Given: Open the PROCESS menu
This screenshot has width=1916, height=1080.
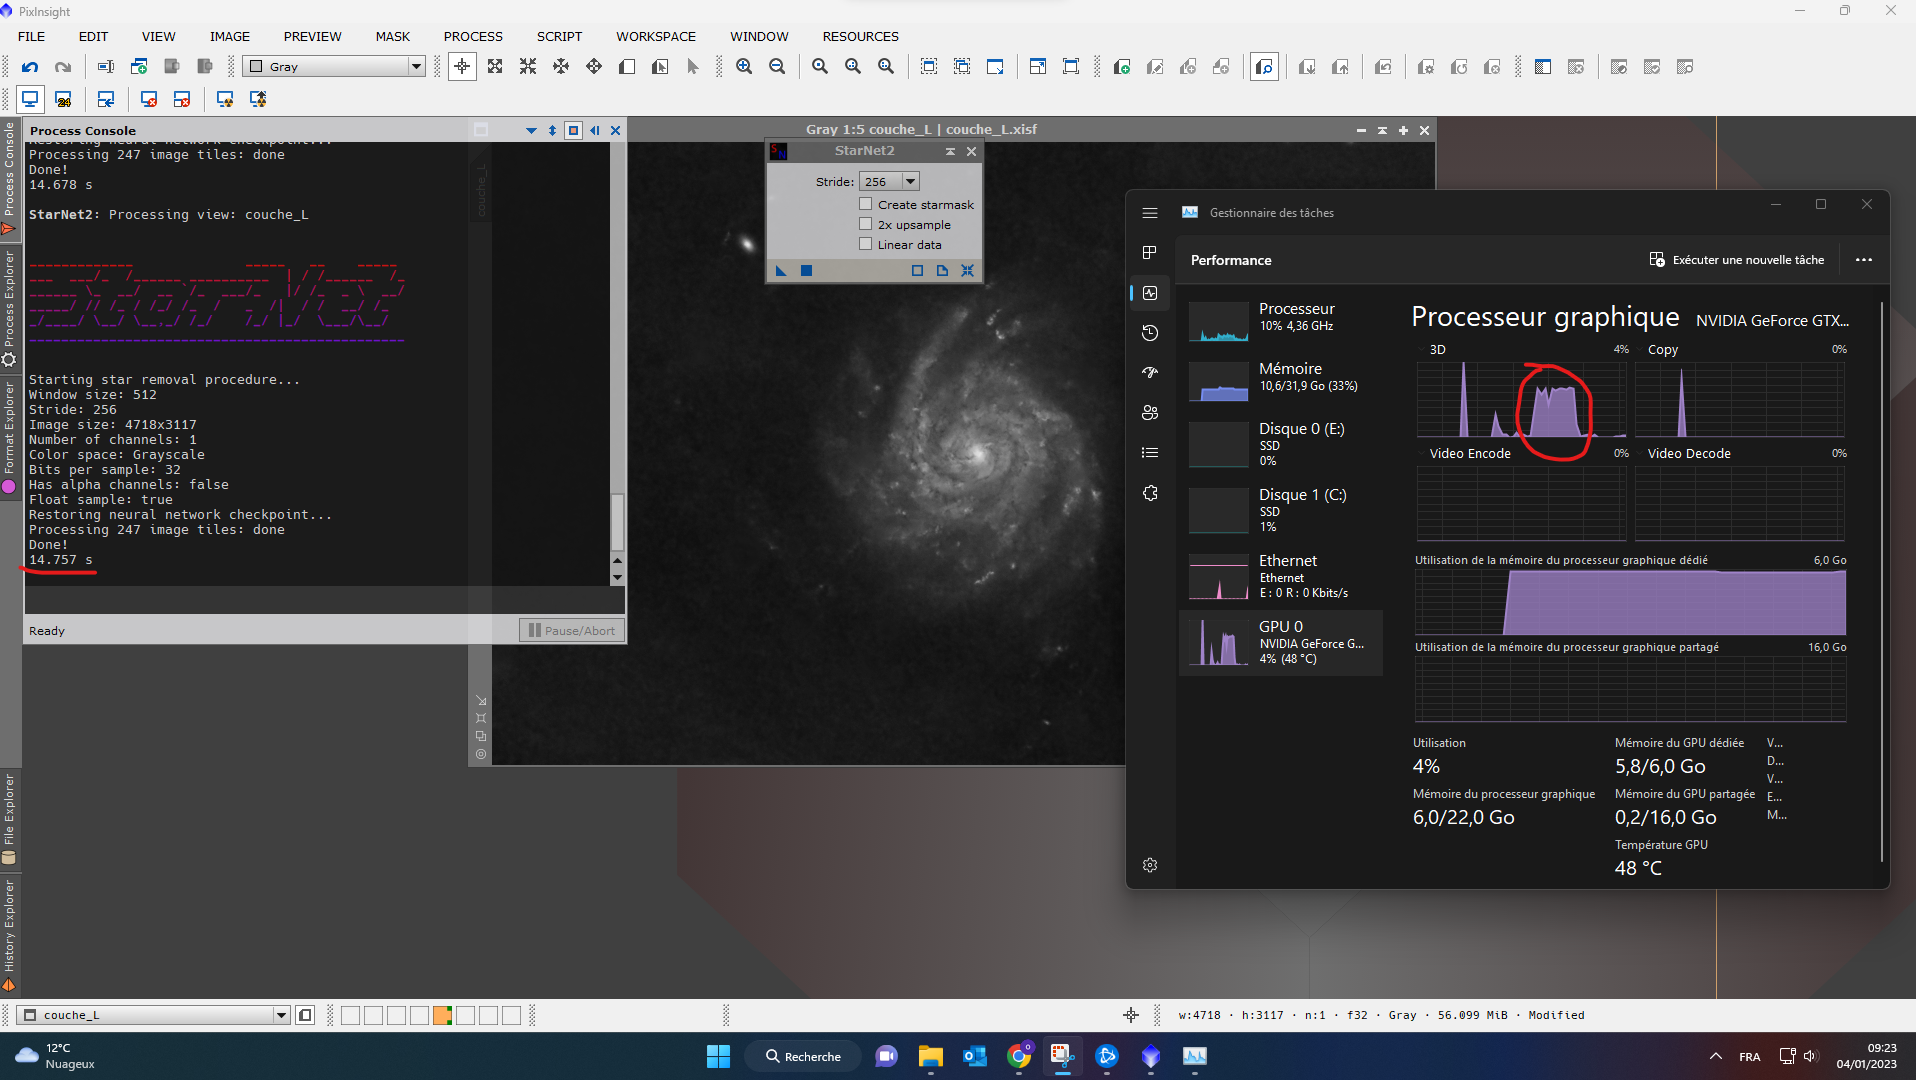Looking at the screenshot, I should [x=473, y=36].
